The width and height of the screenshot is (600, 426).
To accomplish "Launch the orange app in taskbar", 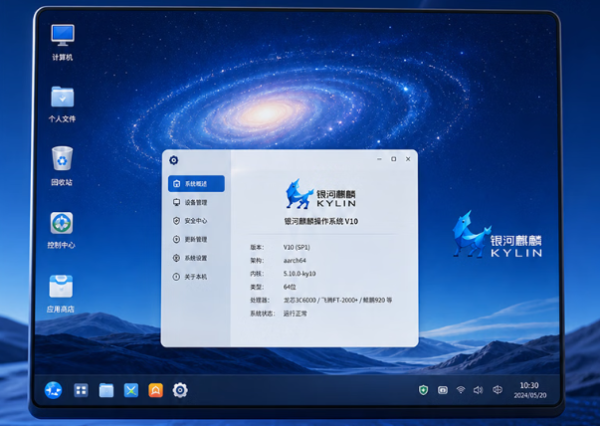I will coord(156,390).
